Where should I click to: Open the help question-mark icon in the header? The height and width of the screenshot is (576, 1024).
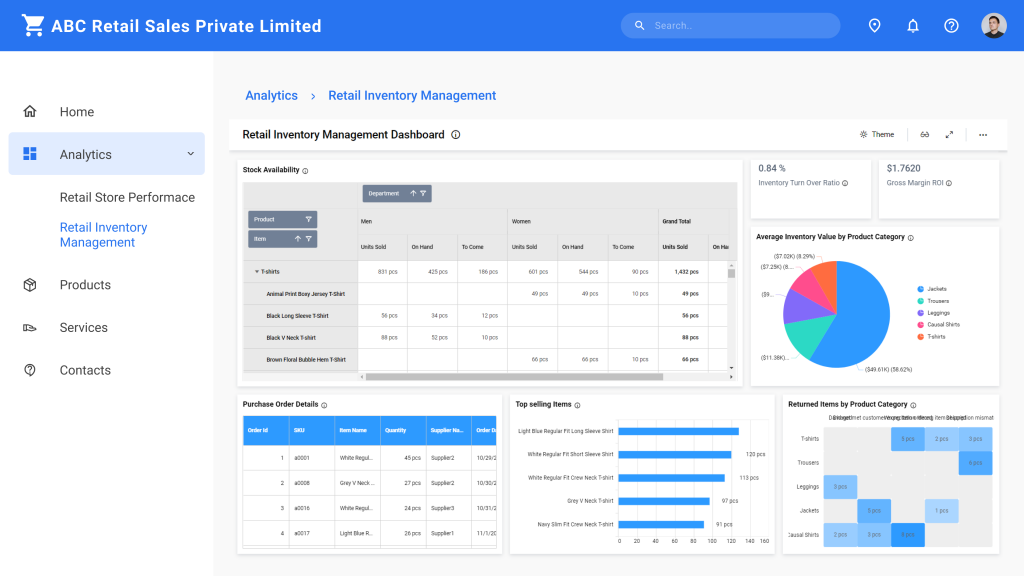pyautogui.click(x=950, y=25)
